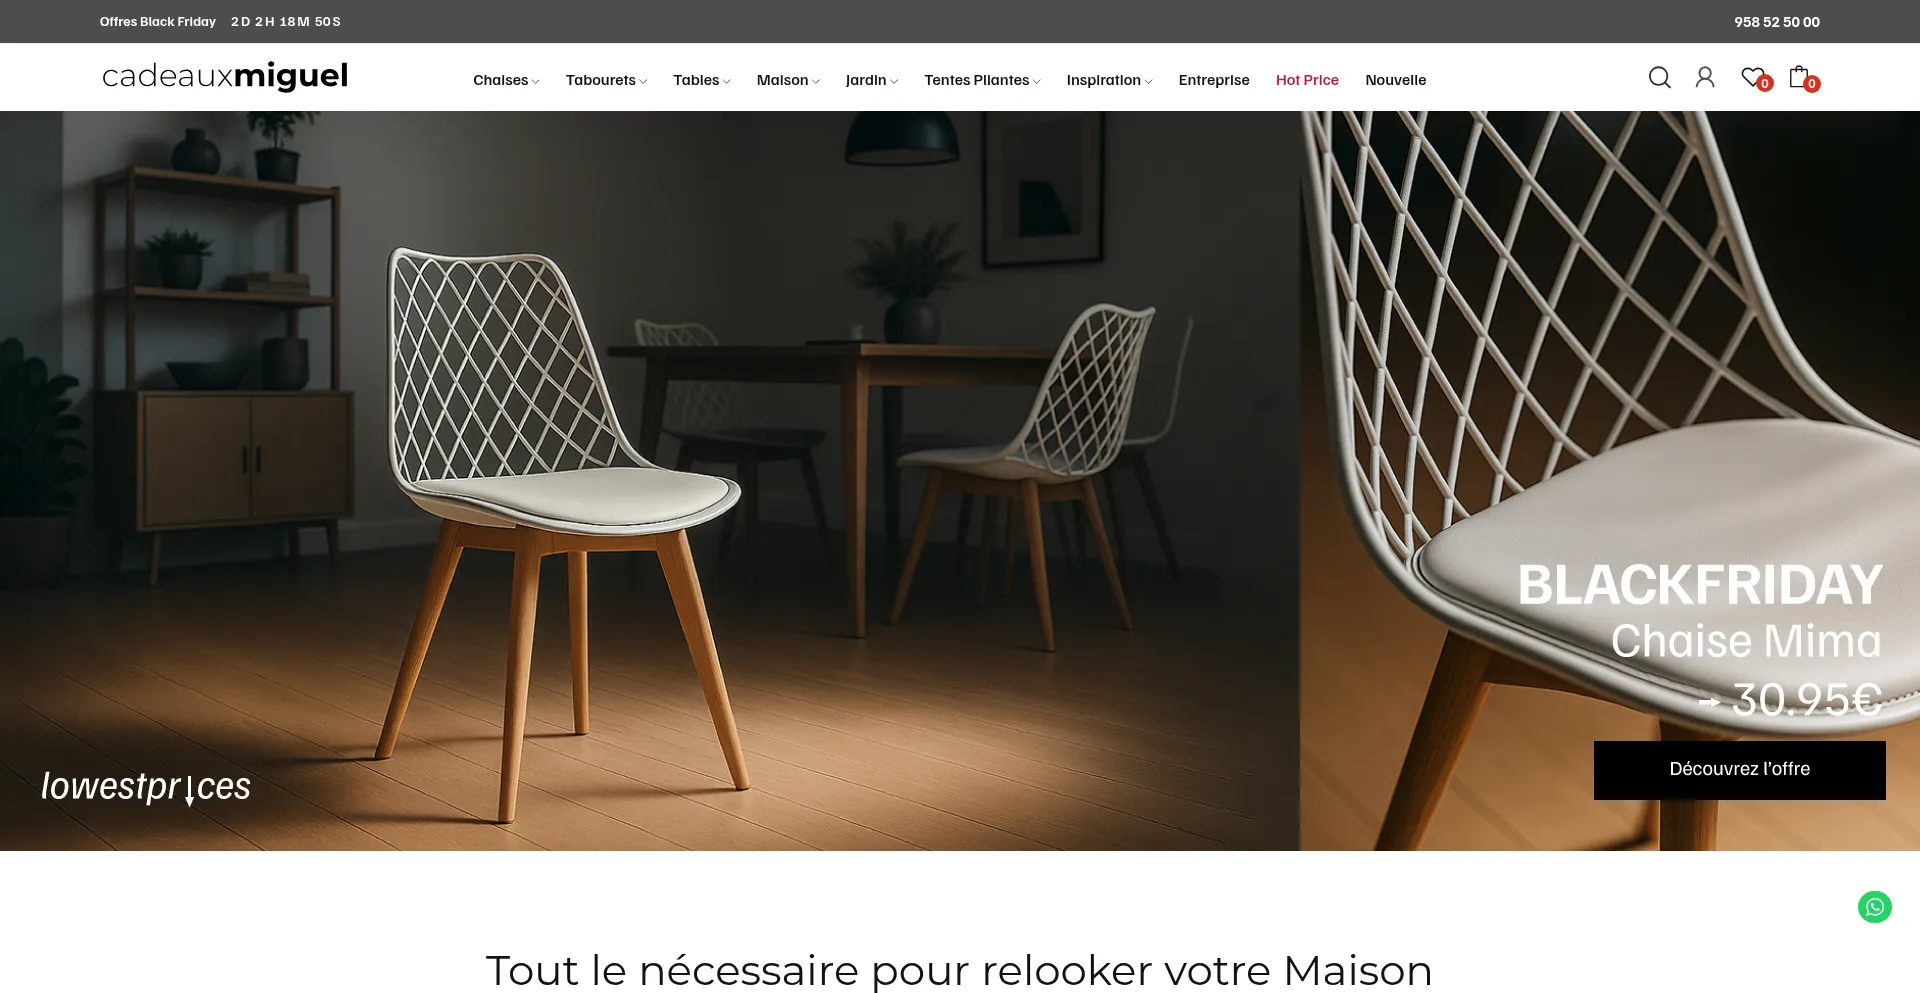This screenshot has height=993, width=1920.
Task: Click the phone number 958 52 50 00
Action: point(1777,22)
